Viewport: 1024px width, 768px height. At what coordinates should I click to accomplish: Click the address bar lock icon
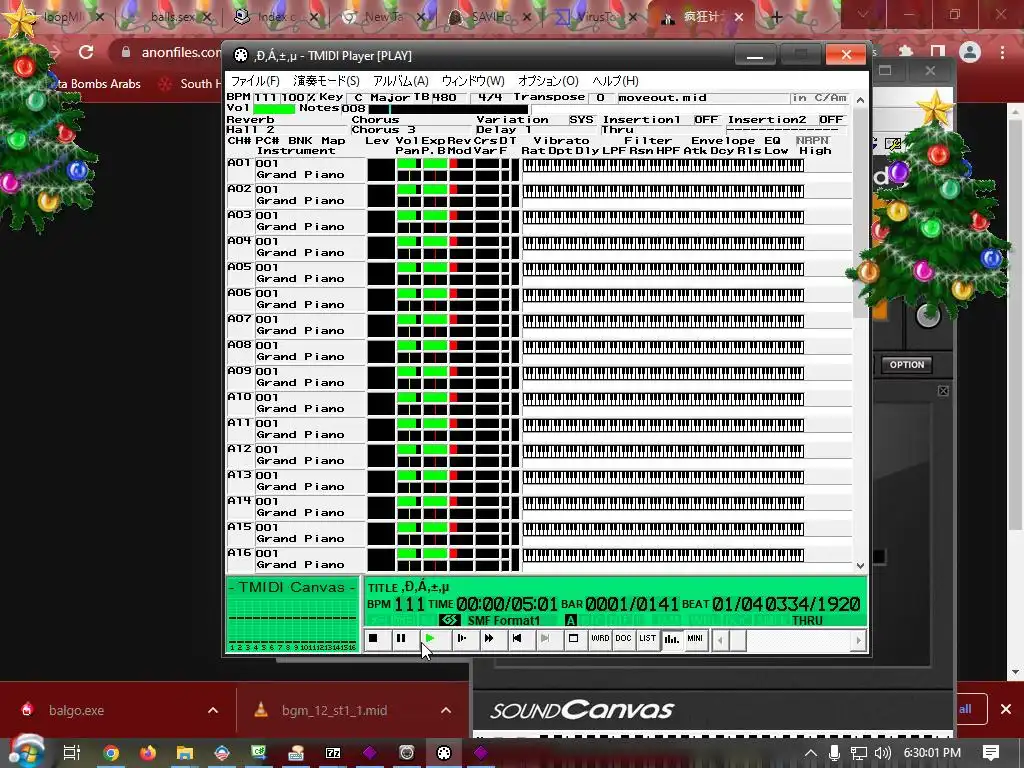[126, 52]
